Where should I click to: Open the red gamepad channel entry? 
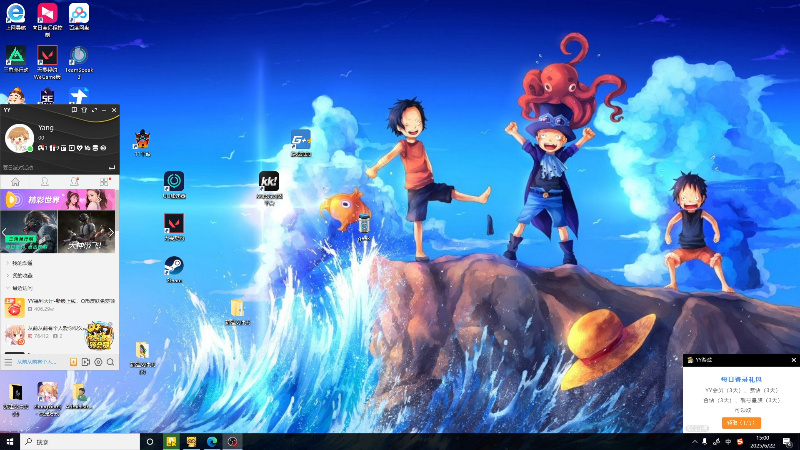click(x=60, y=307)
